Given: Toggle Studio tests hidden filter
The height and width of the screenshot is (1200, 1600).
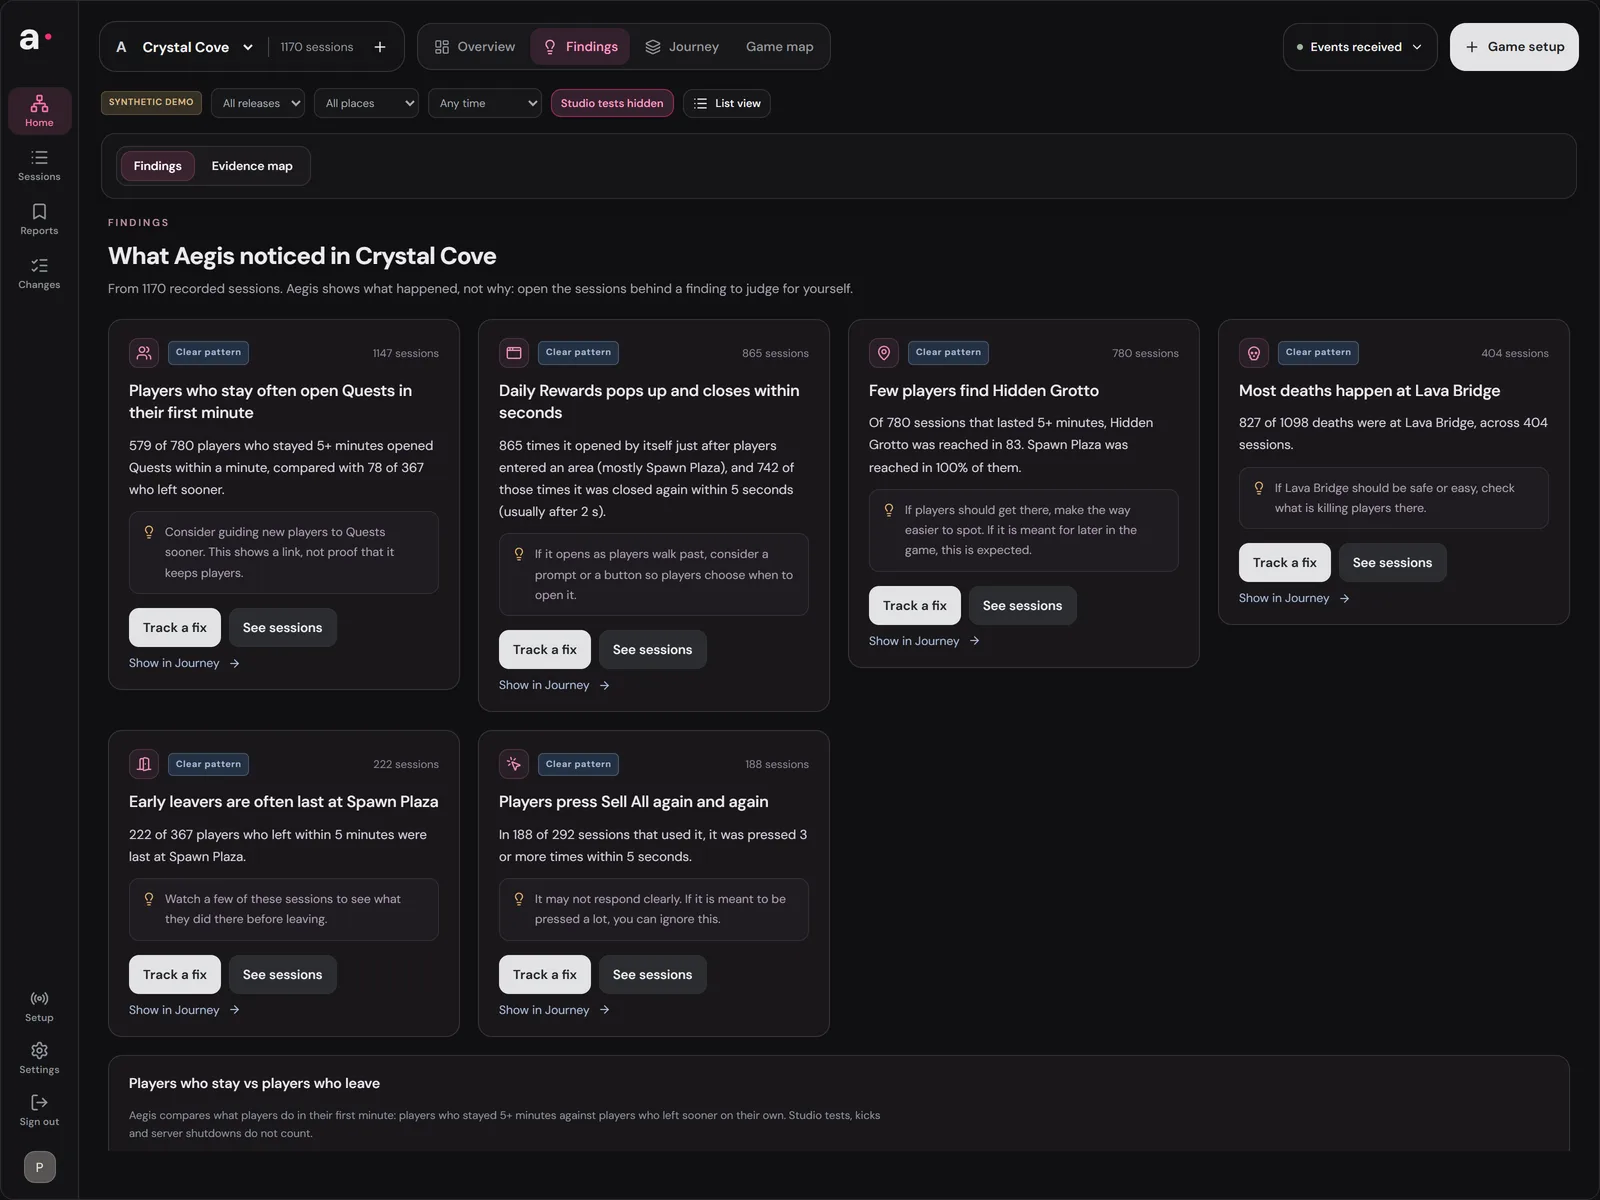Looking at the screenshot, I should (x=612, y=103).
